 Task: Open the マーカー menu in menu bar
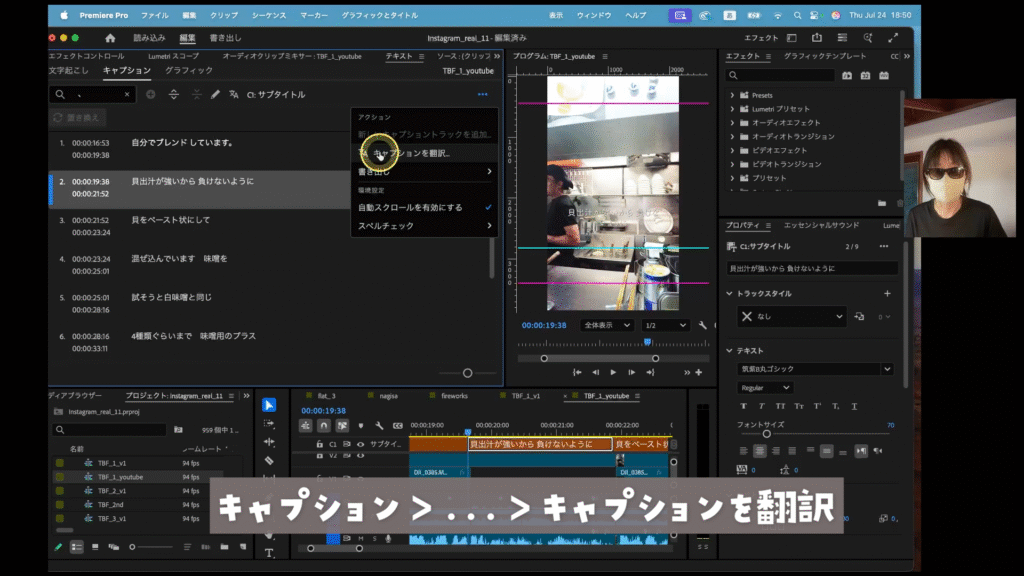314,15
